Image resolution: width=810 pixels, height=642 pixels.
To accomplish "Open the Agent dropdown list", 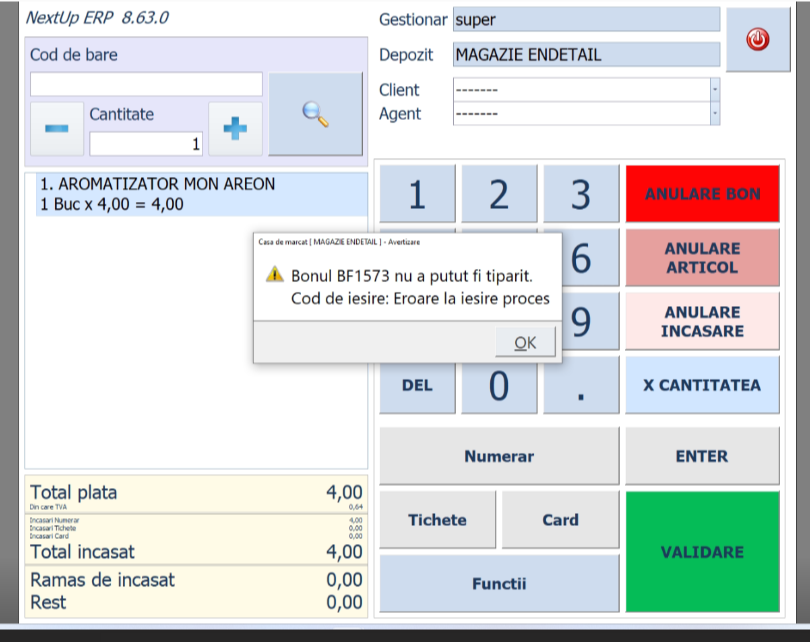I will point(714,114).
